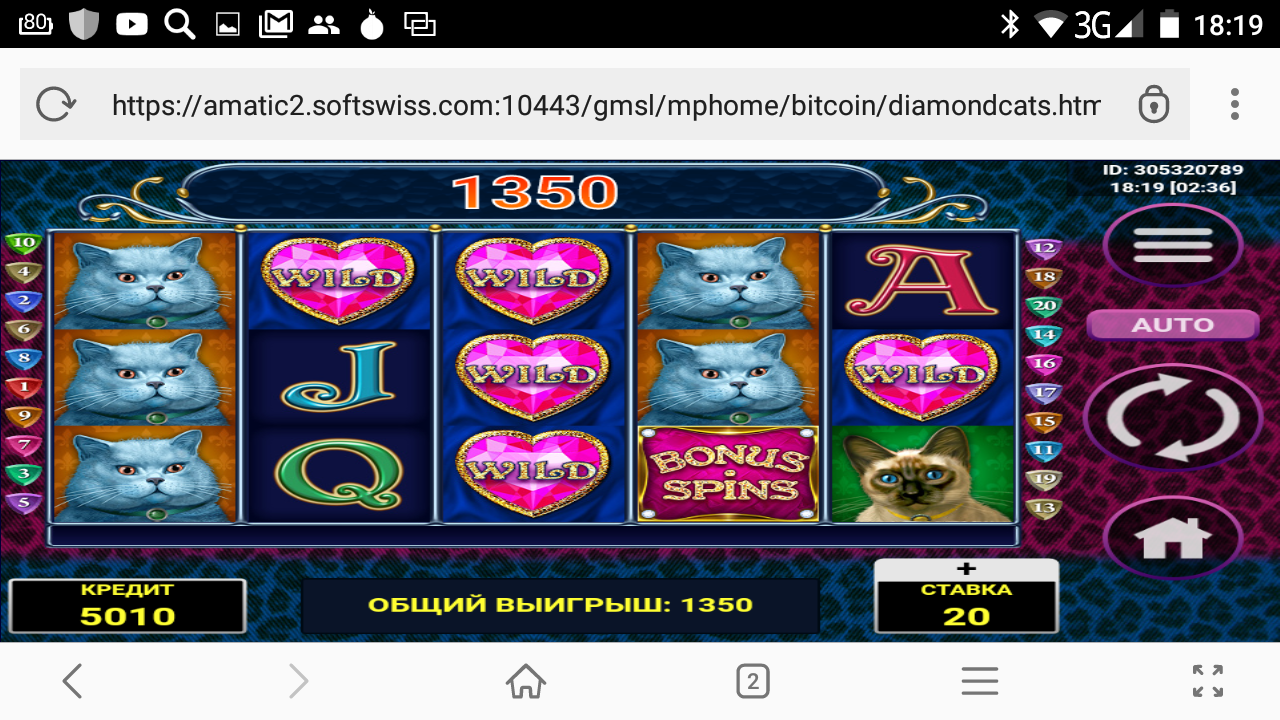Tap the BONUS SPINS symbol
Image resolution: width=1280 pixels, height=720 pixels.
pyautogui.click(x=728, y=474)
